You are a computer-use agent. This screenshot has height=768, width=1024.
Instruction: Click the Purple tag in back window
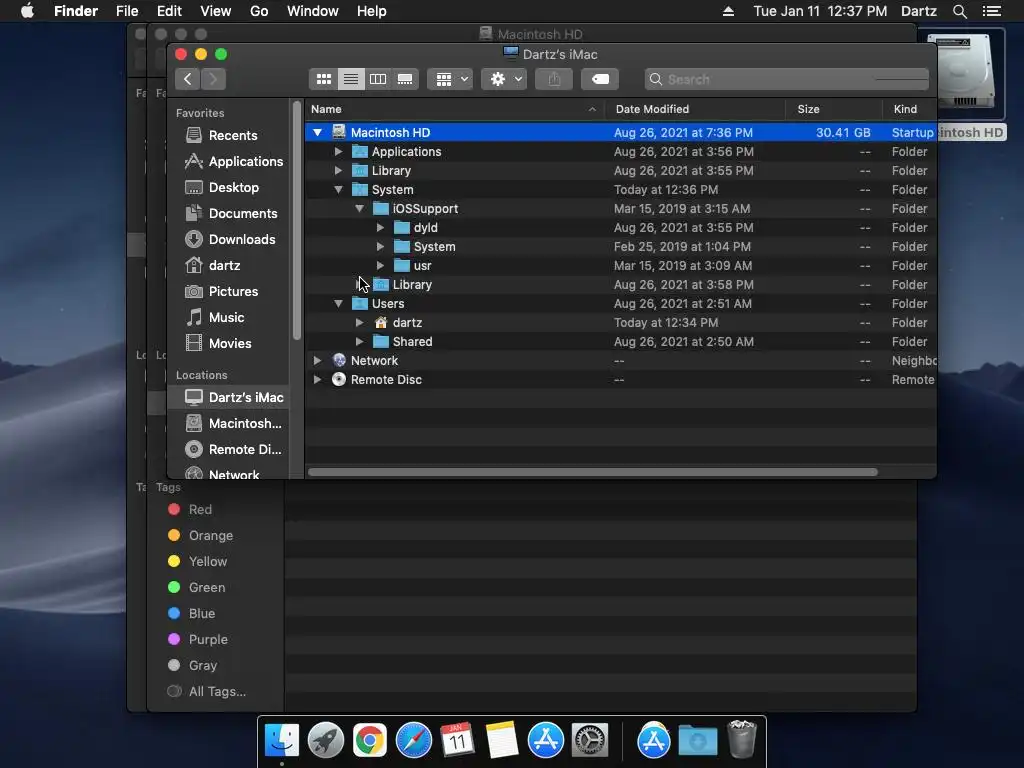[x=198, y=639]
